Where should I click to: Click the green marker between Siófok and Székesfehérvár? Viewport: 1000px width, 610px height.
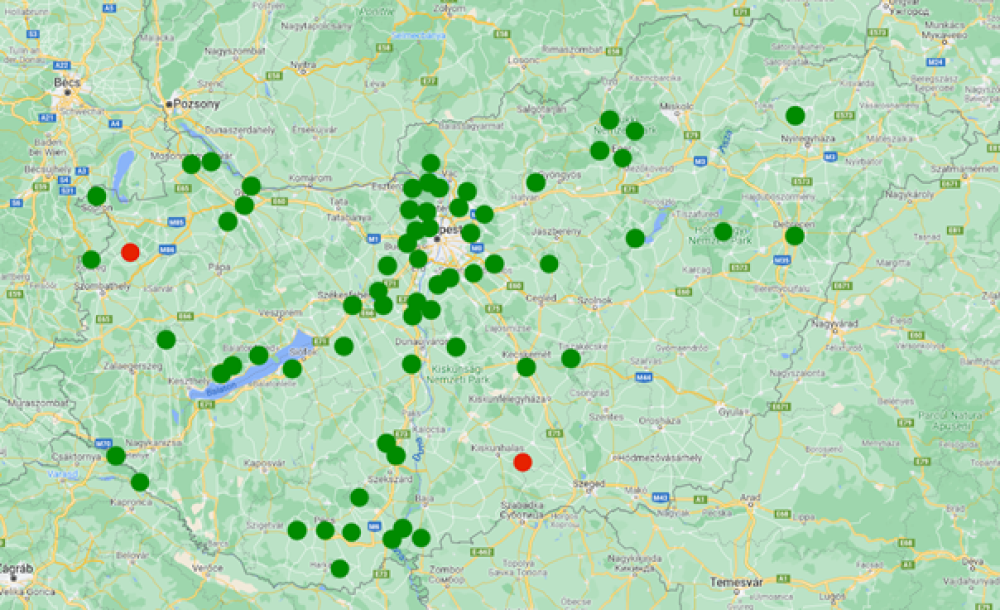click(x=344, y=346)
